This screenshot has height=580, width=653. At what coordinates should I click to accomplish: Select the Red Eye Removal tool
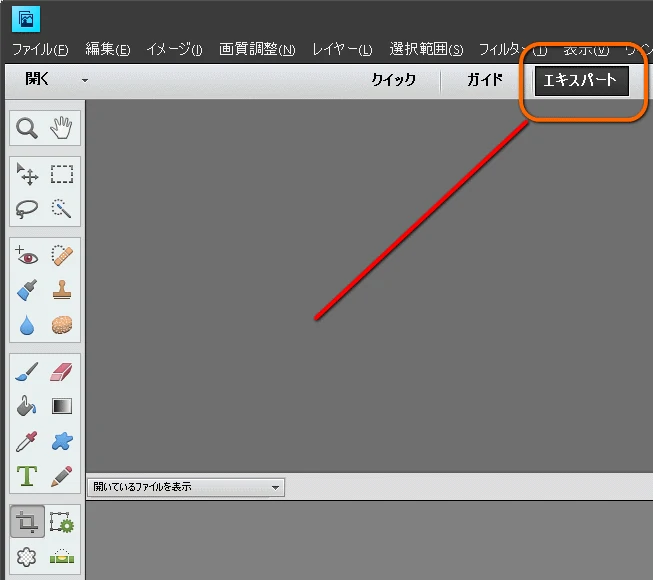coord(27,256)
